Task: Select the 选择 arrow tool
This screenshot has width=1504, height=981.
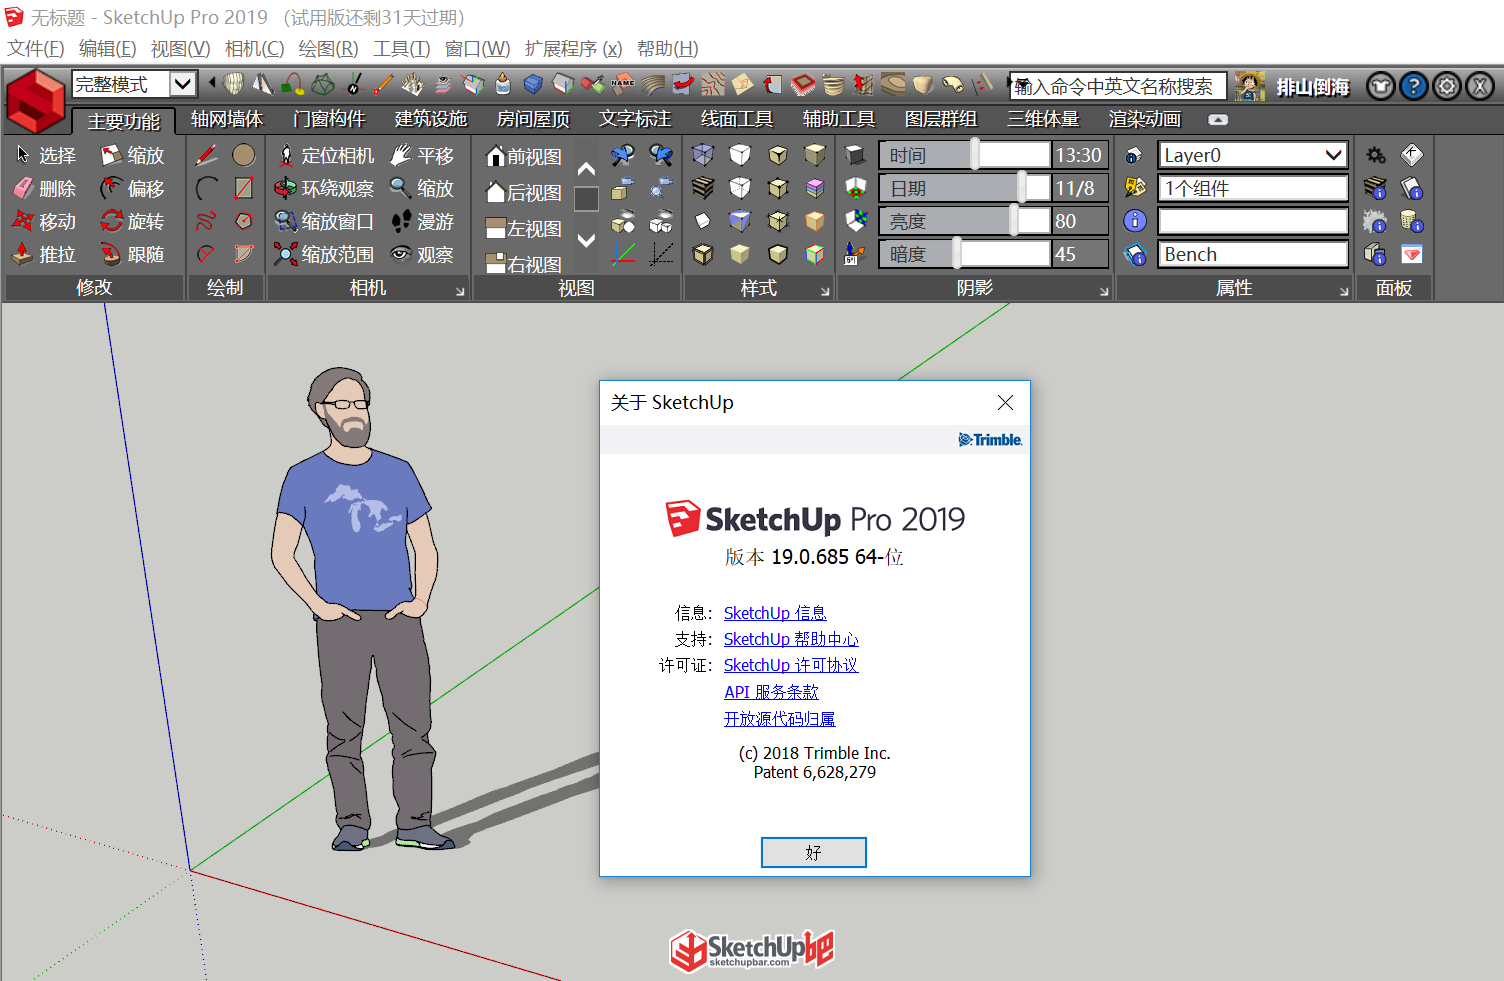Action: [x=46, y=155]
